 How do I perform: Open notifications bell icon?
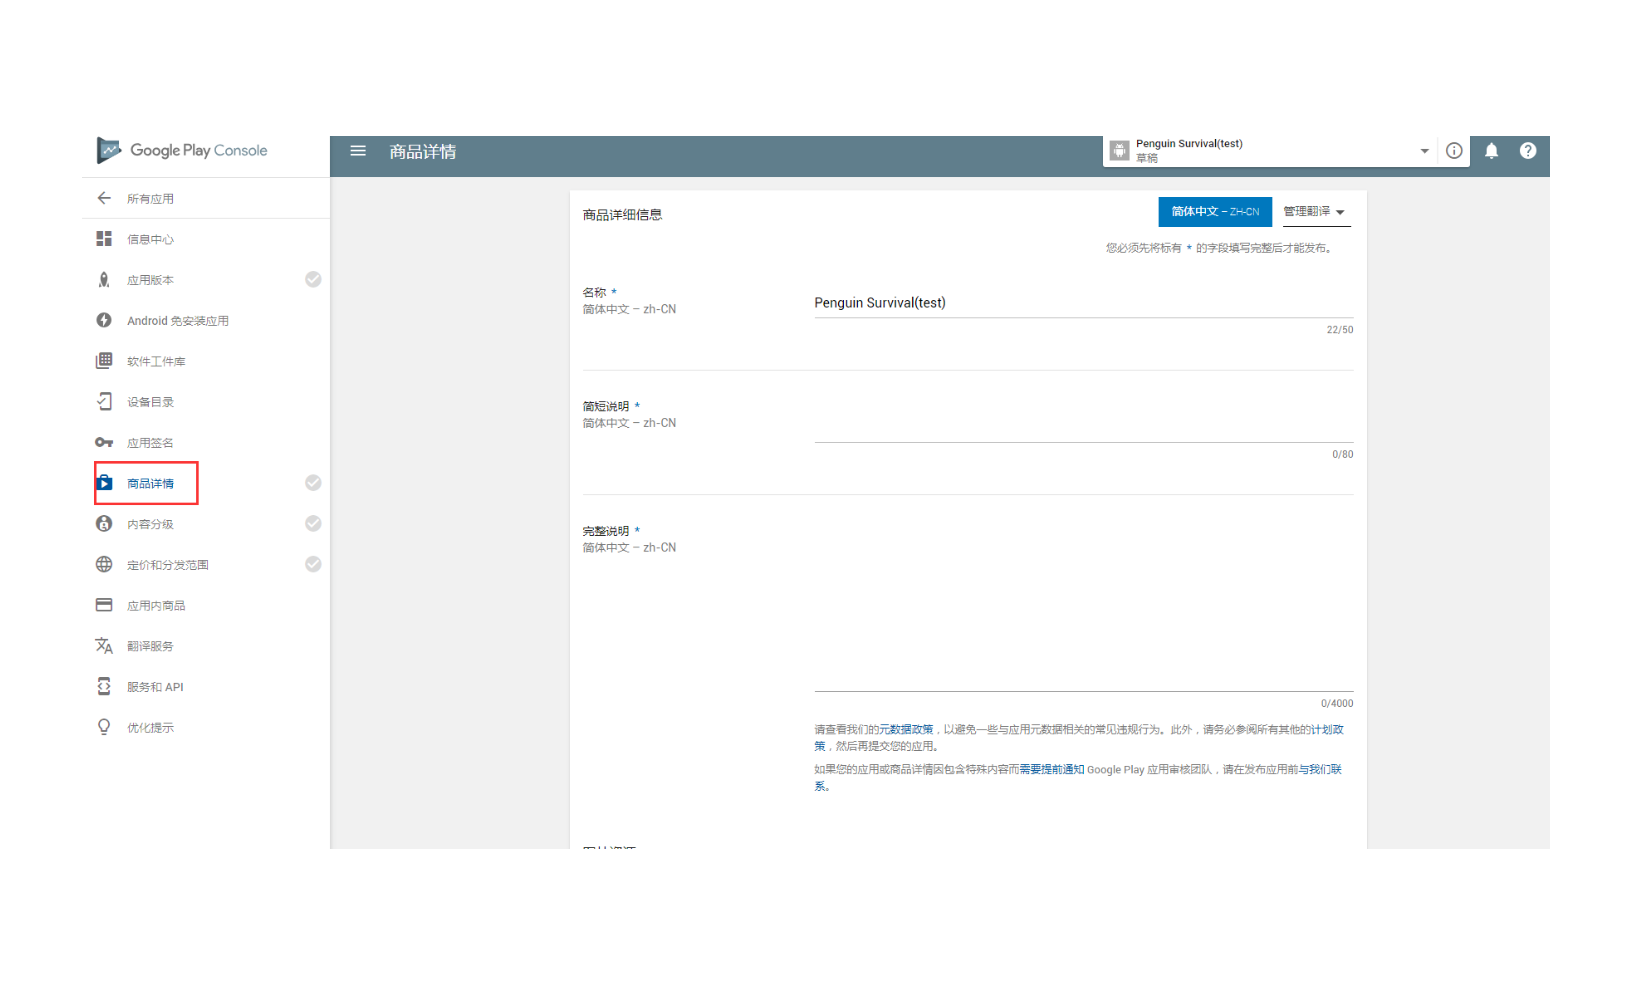point(1491,151)
